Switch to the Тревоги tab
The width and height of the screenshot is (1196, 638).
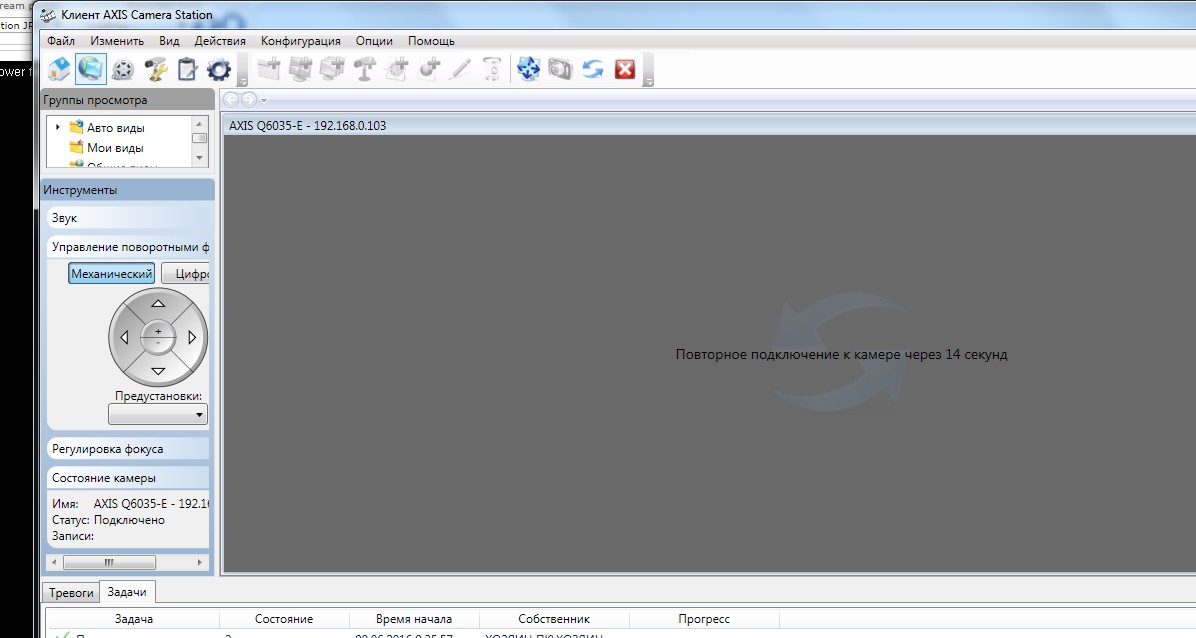[71, 592]
